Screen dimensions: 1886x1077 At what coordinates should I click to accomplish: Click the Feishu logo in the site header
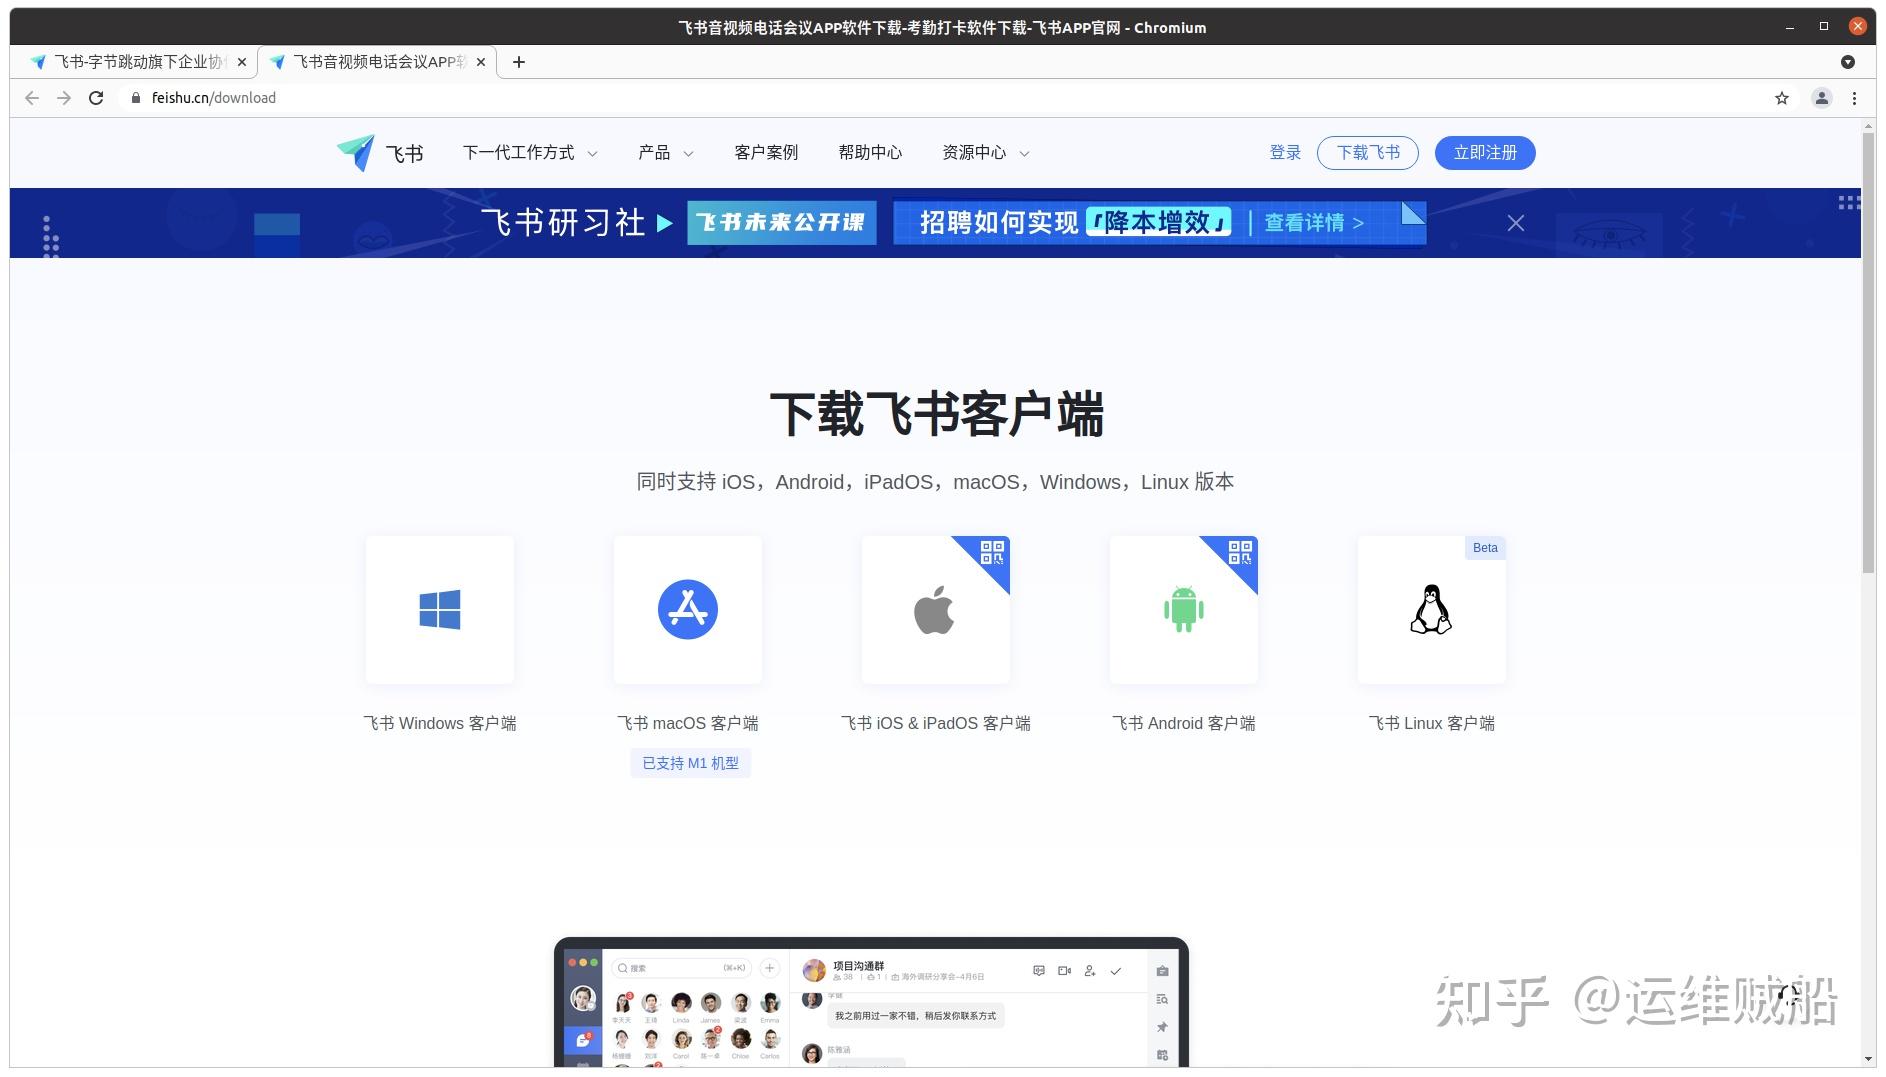click(380, 153)
